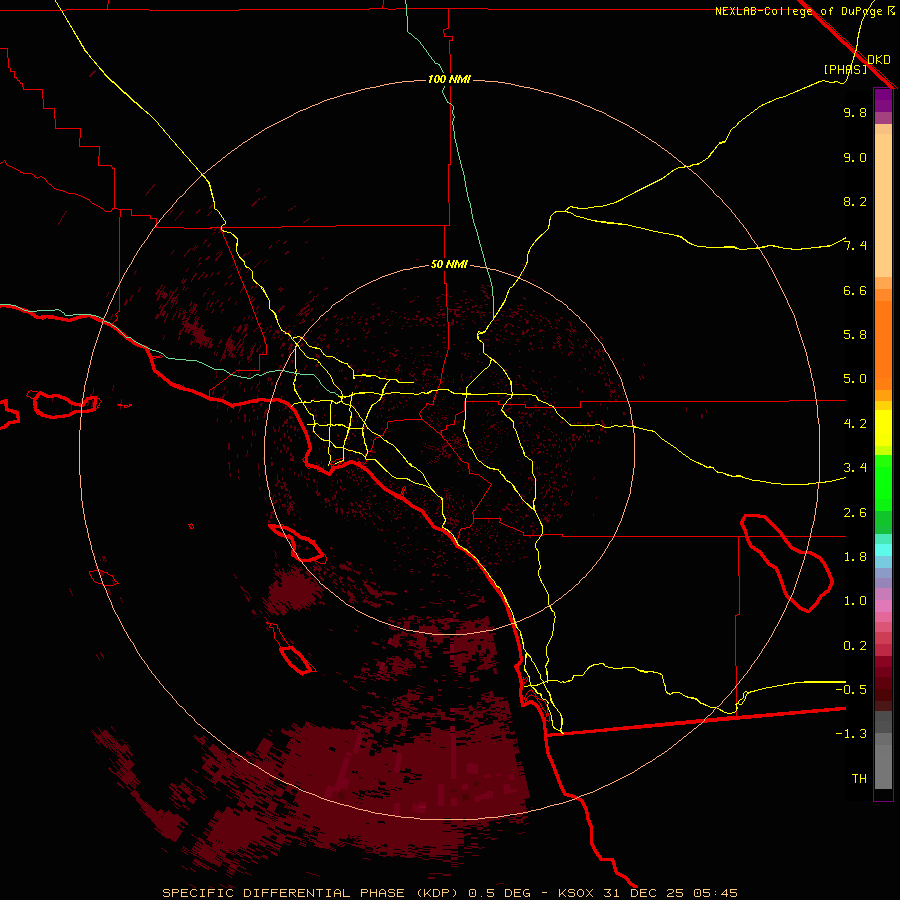Viewport: 900px width, 900px height.
Task: Pick the purple top segment of color bar
Action: pos(883,100)
